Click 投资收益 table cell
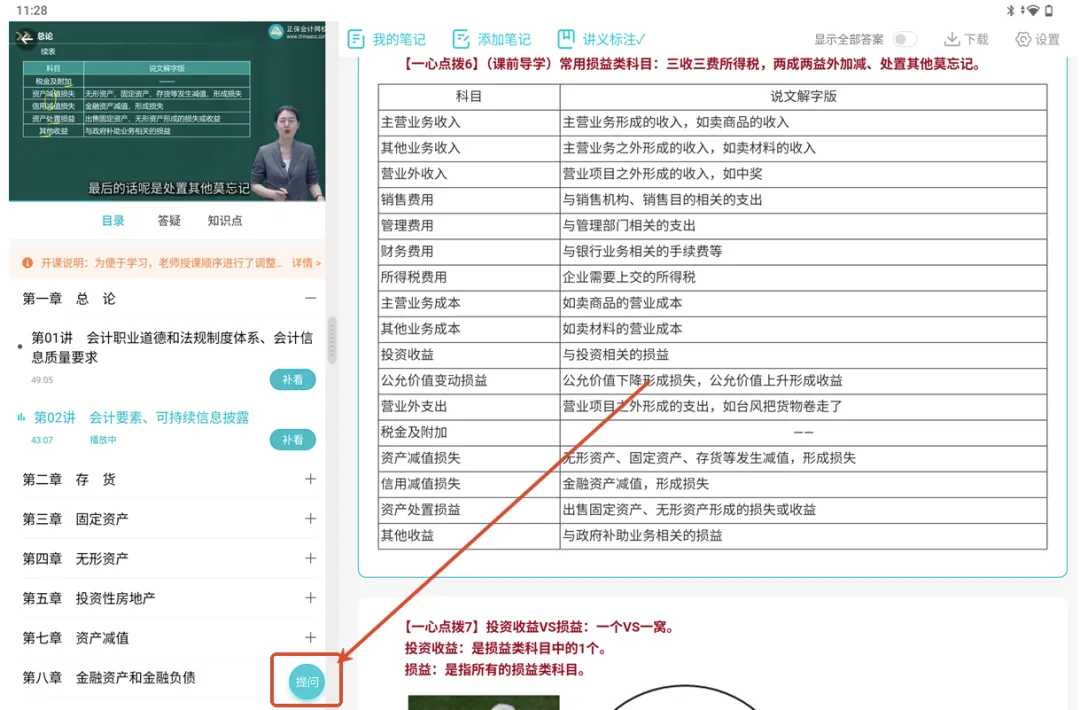The width and height of the screenshot is (1080, 710). (x=468, y=355)
